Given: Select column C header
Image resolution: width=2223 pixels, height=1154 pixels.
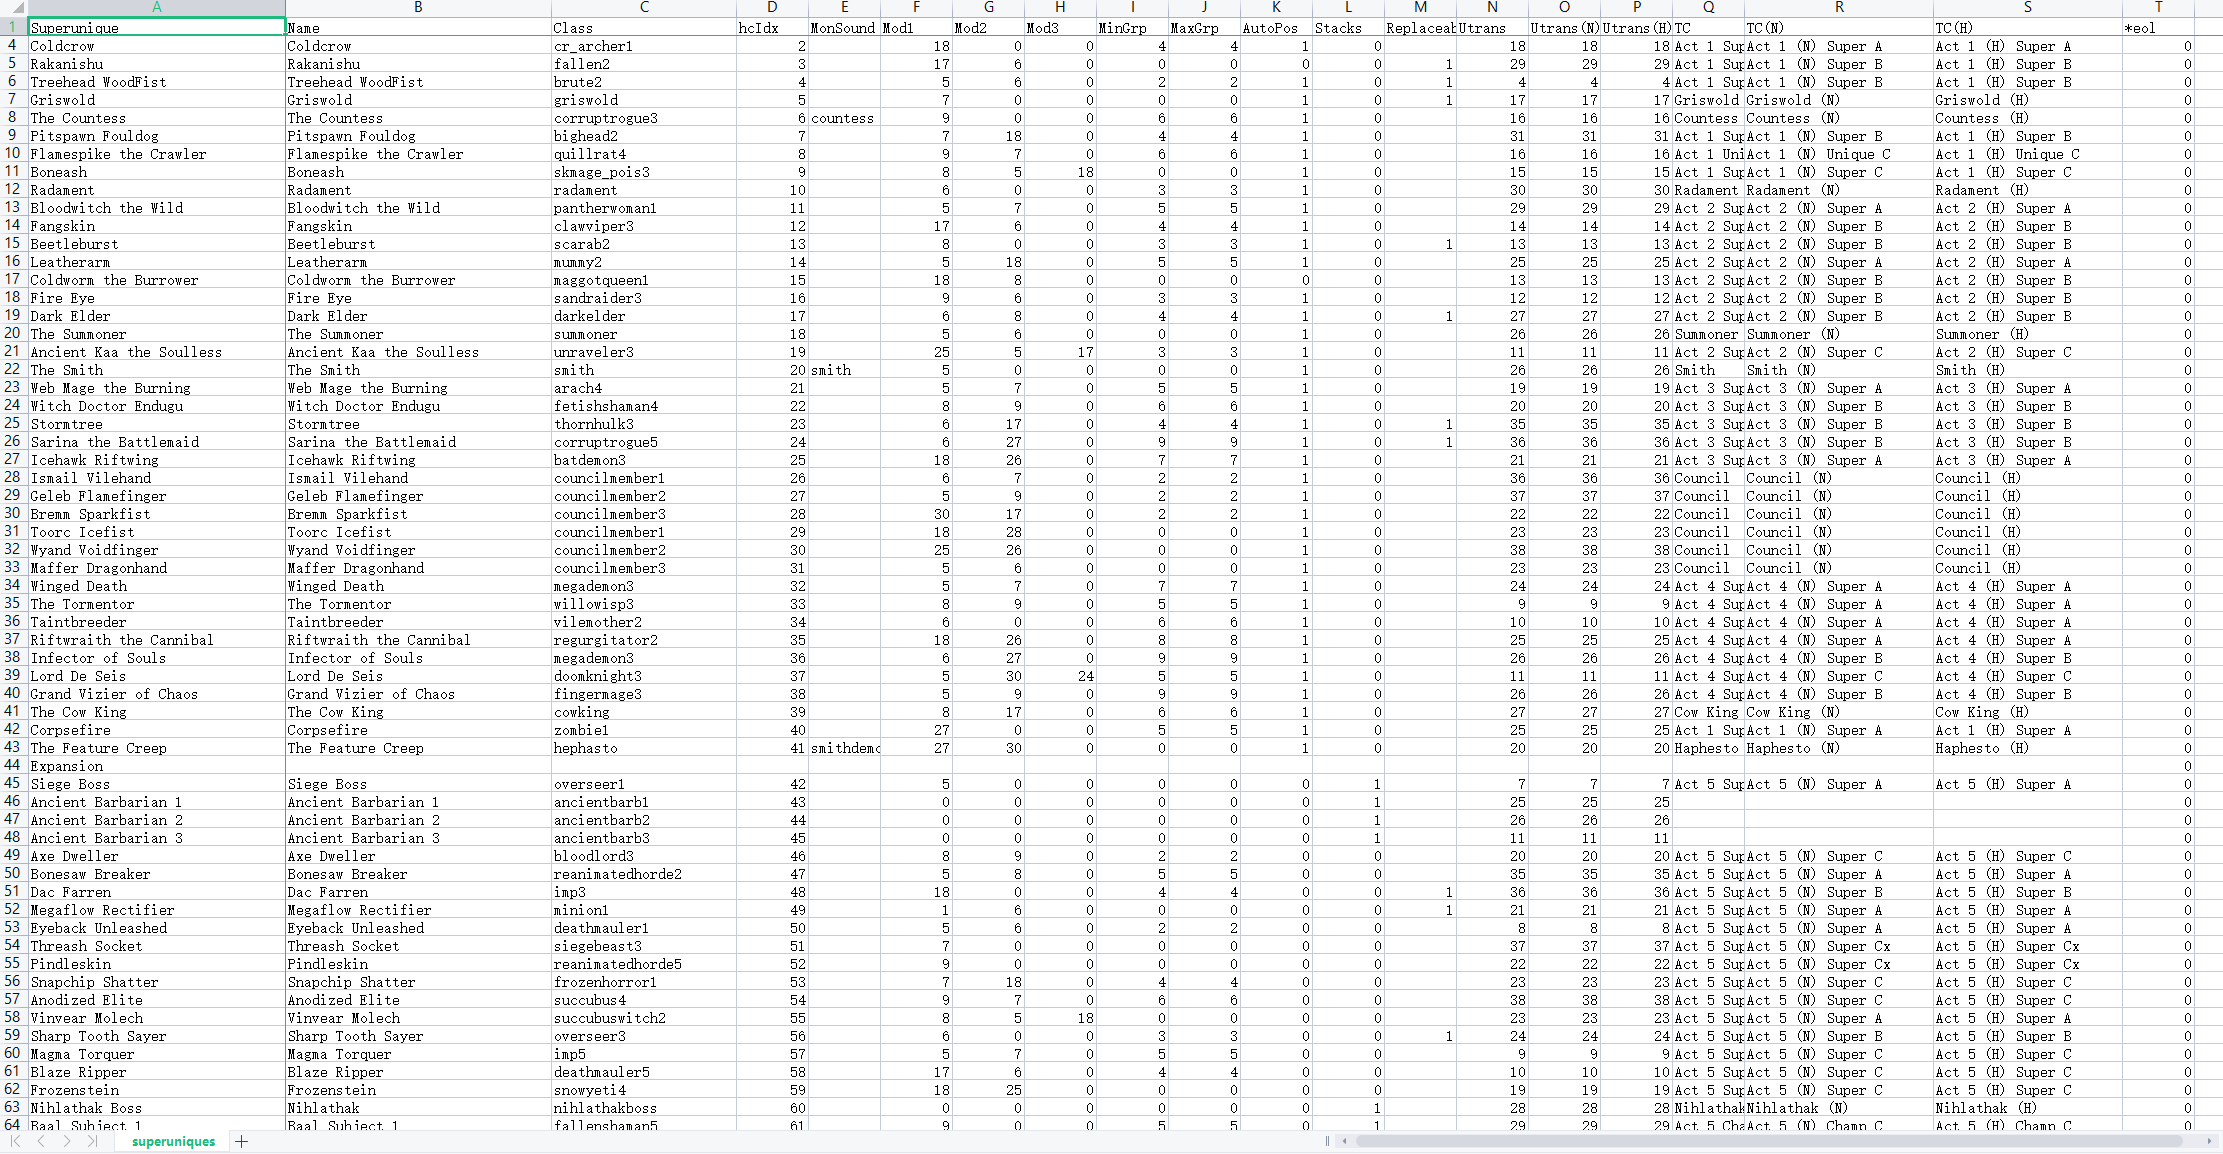Looking at the screenshot, I should pyautogui.click(x=644, y=7).
